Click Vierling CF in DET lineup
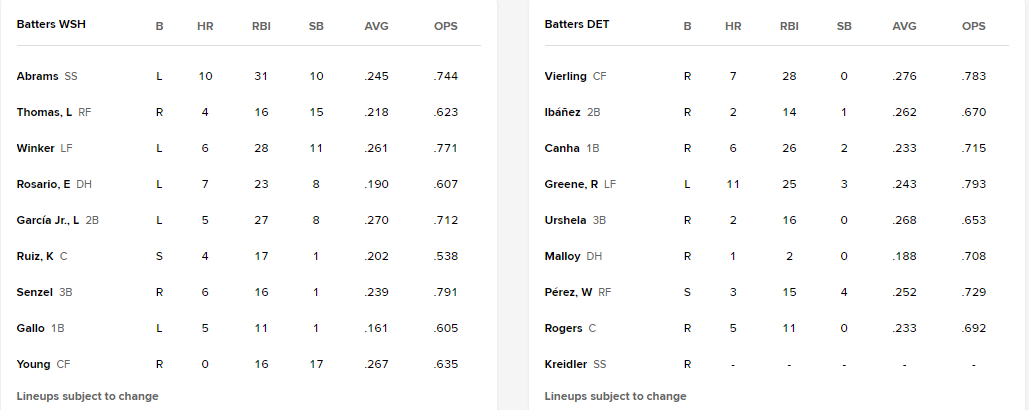 tap(566, 76)
